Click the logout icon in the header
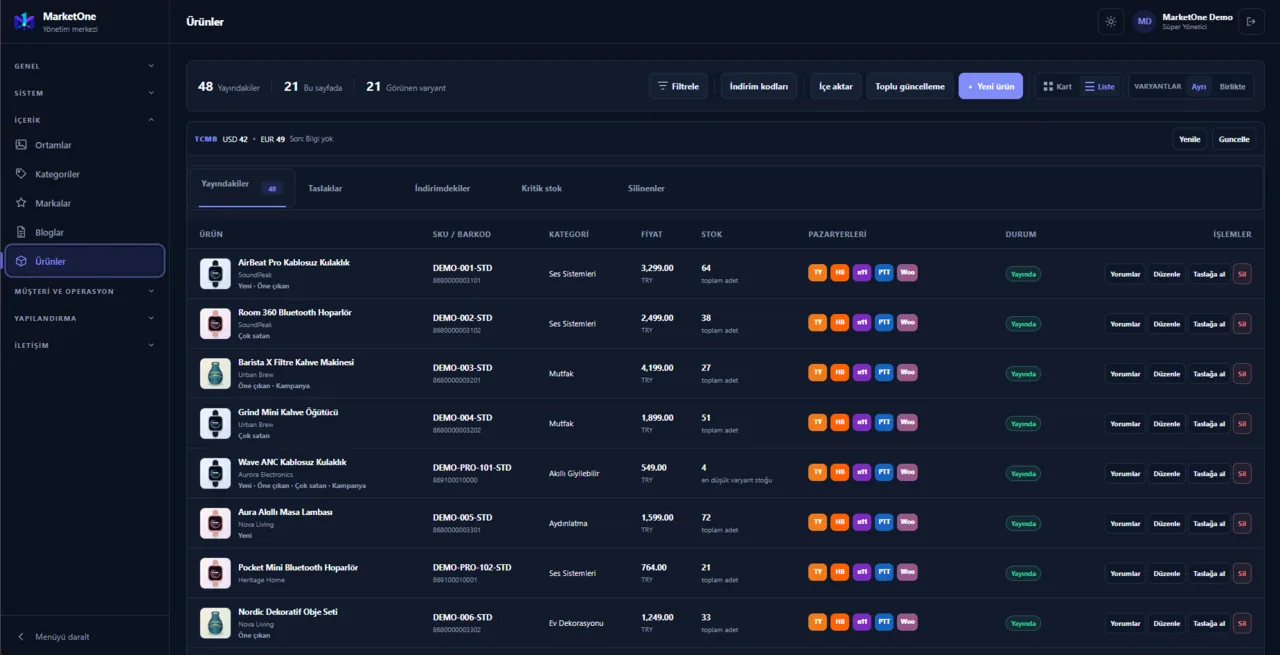Viewport: 1280px width, 655px height. coord(1251,21)
